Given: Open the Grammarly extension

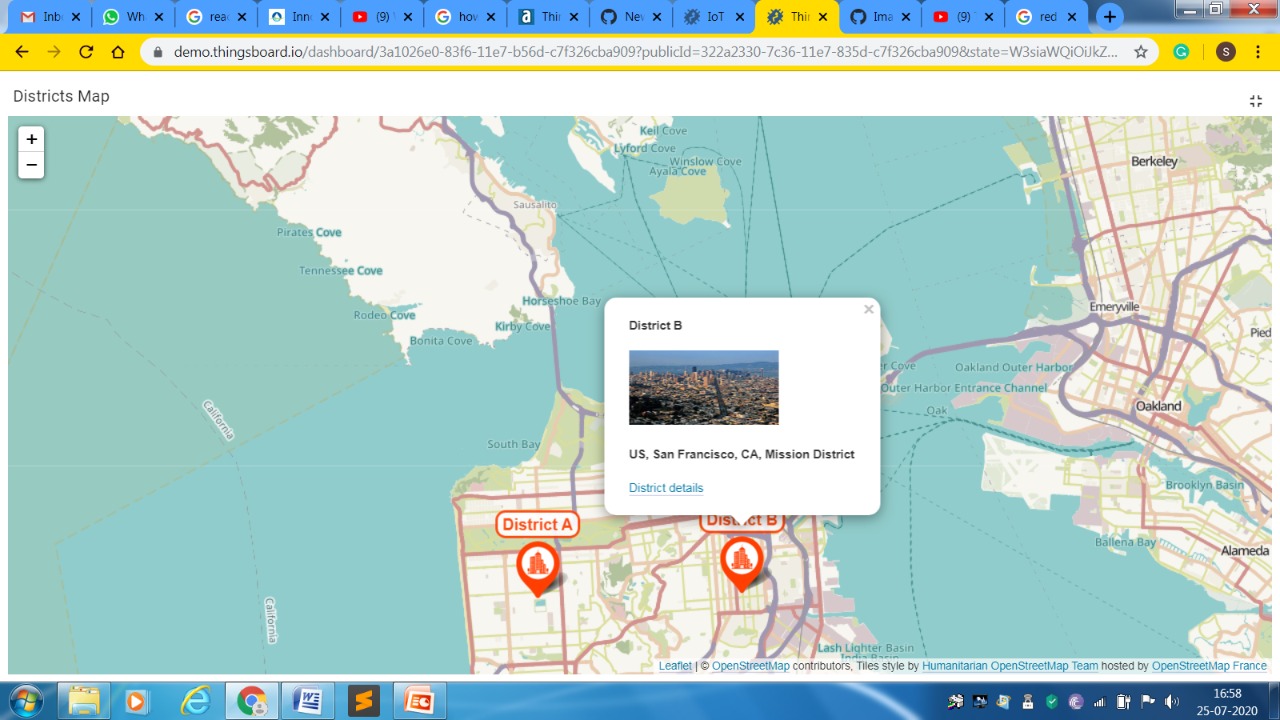Looking at the screenshot, I should [1181, 52].
